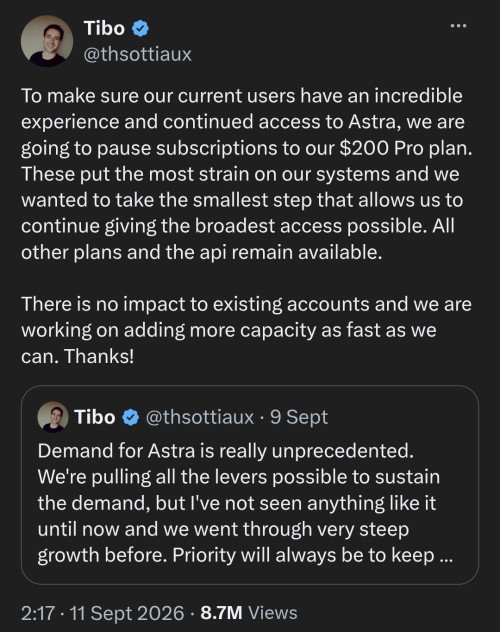Open the three-dot more options menu
This screenshot has width=500, height=632.
[x=459, y=26]
